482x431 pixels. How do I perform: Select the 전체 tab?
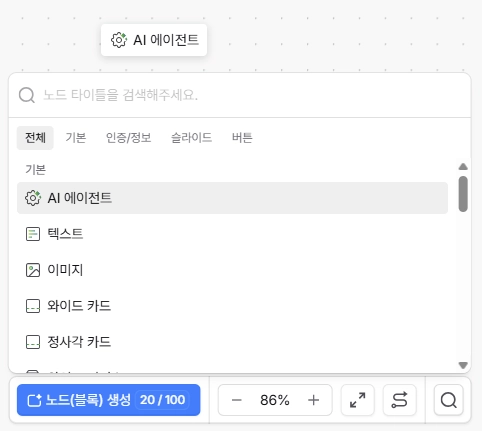35,138
